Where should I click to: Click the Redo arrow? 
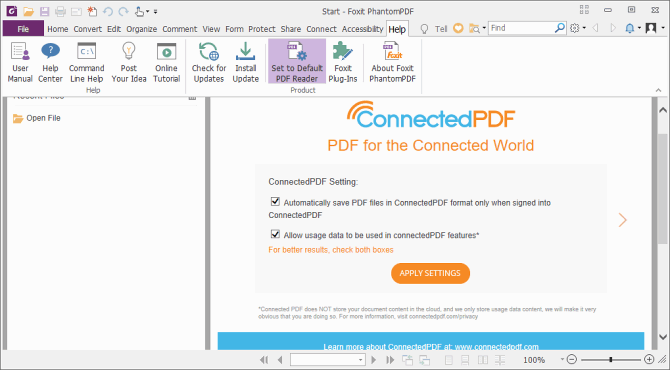(x=123, y=12)
